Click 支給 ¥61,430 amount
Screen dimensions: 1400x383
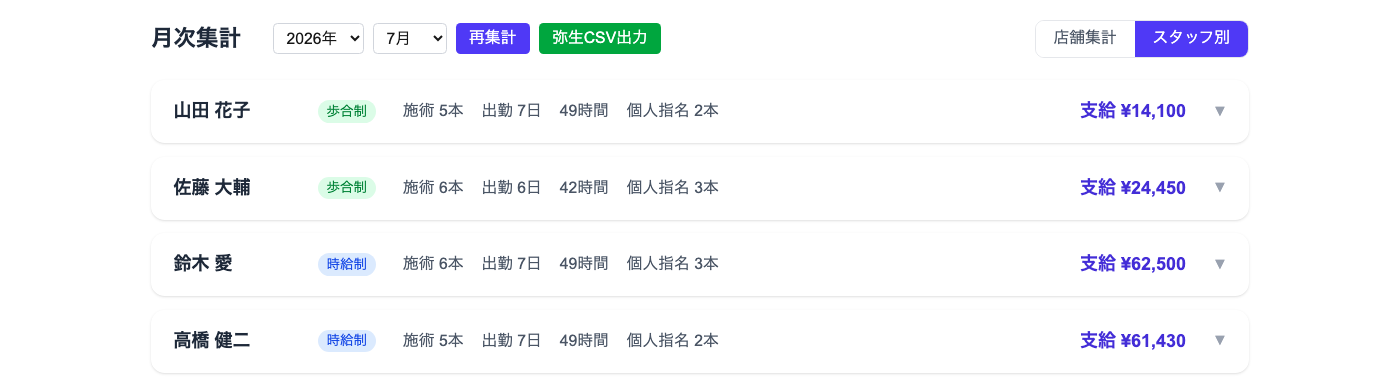tap(1133, 340)
